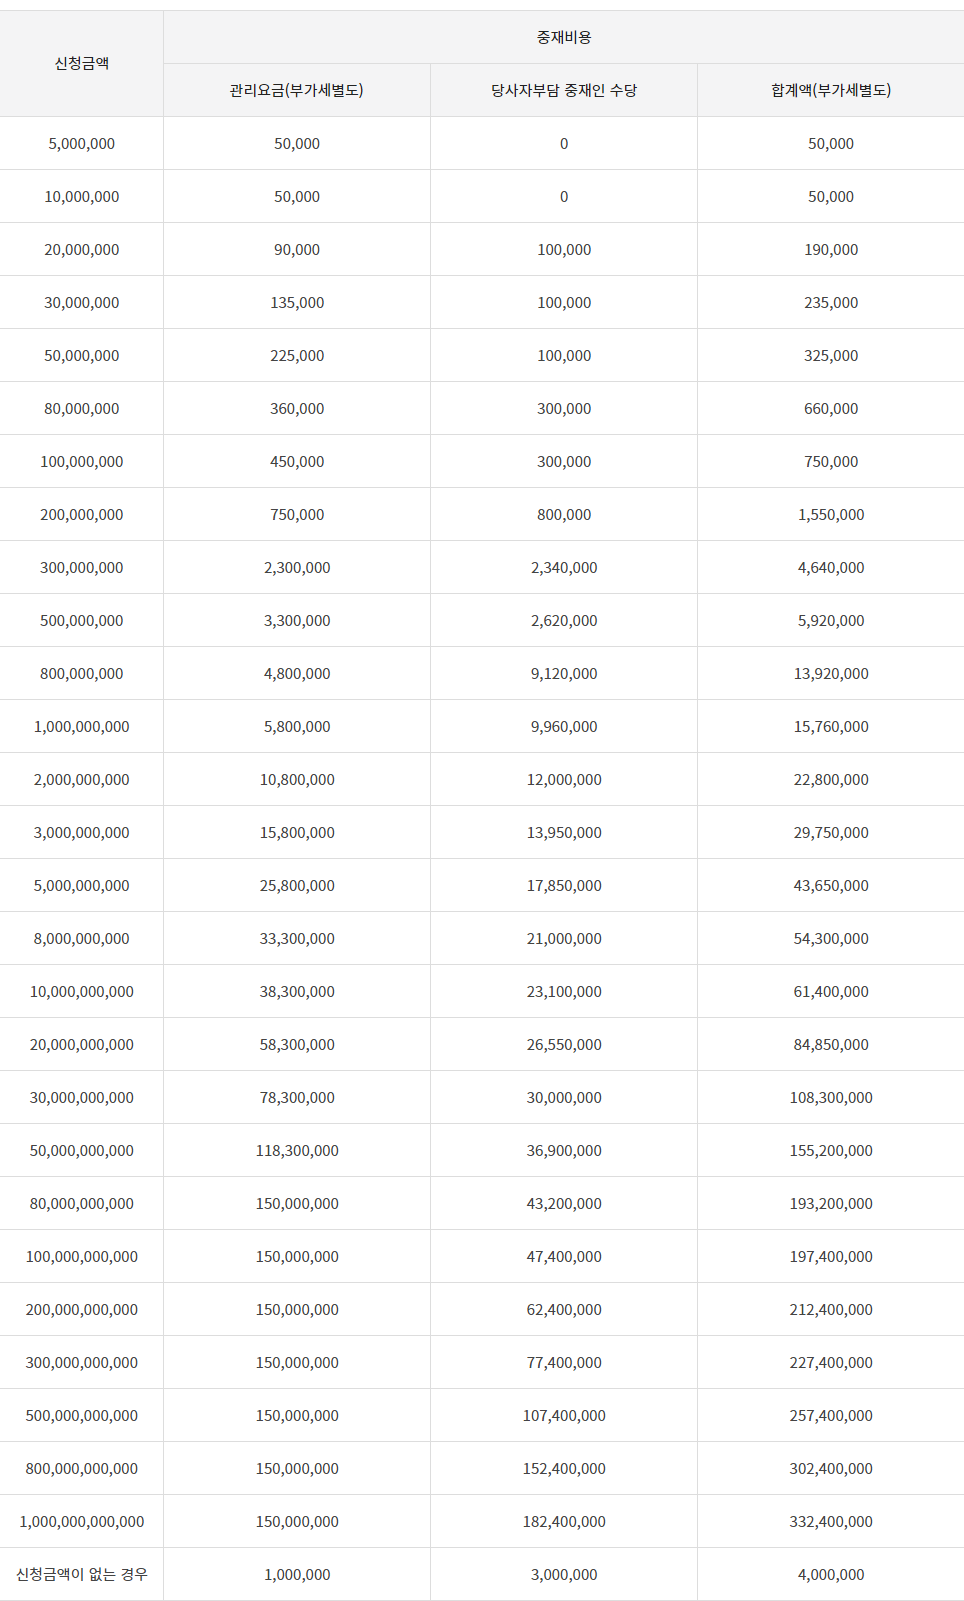Click the 660,000 total amount cell
This screenshot has height=1601, width=964.
[831, 408]
